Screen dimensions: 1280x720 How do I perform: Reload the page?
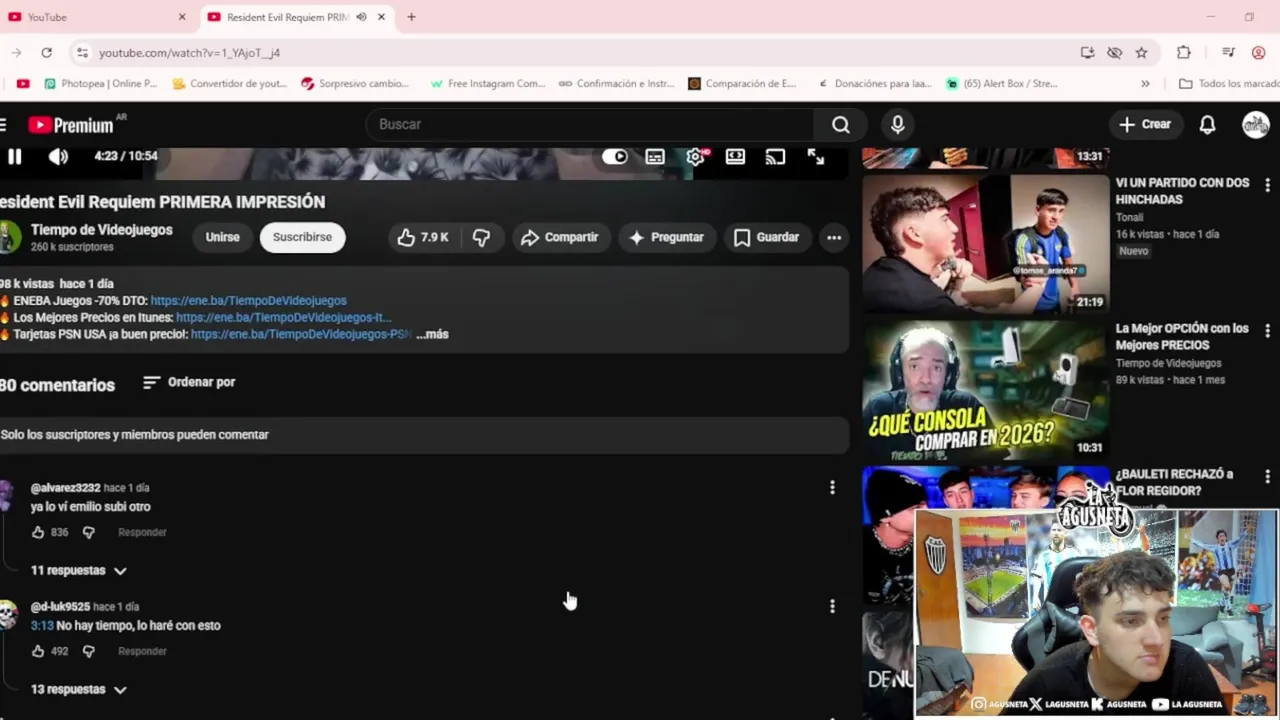pos(46,52)
